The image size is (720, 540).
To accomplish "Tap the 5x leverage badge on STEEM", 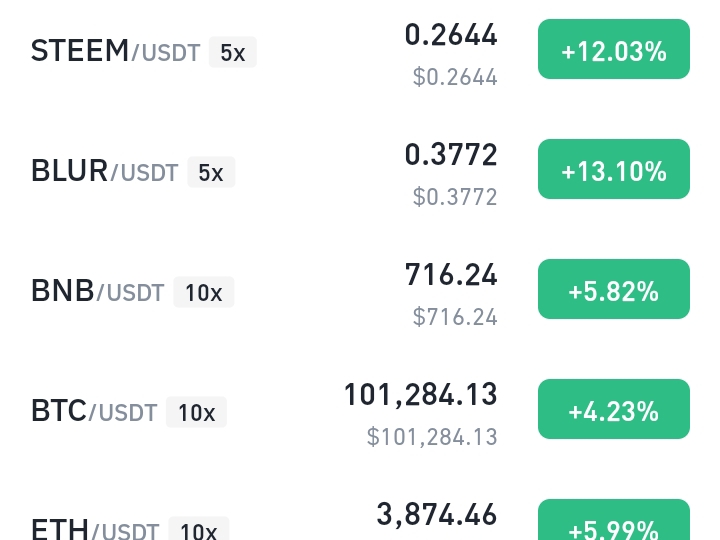I will 233,52.
